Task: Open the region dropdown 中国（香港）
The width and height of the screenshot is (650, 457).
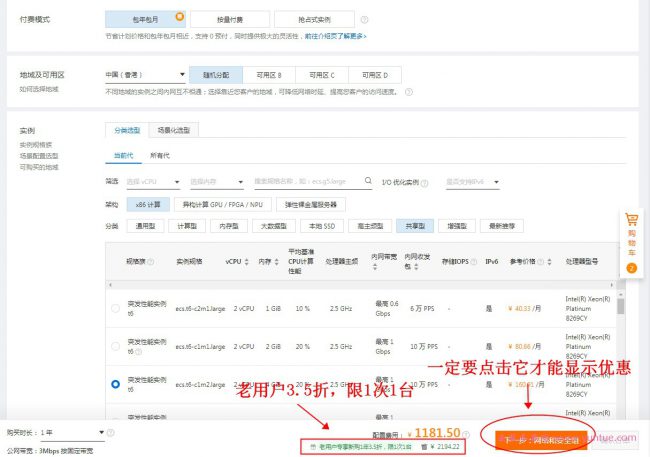Action: click(145, 75)
